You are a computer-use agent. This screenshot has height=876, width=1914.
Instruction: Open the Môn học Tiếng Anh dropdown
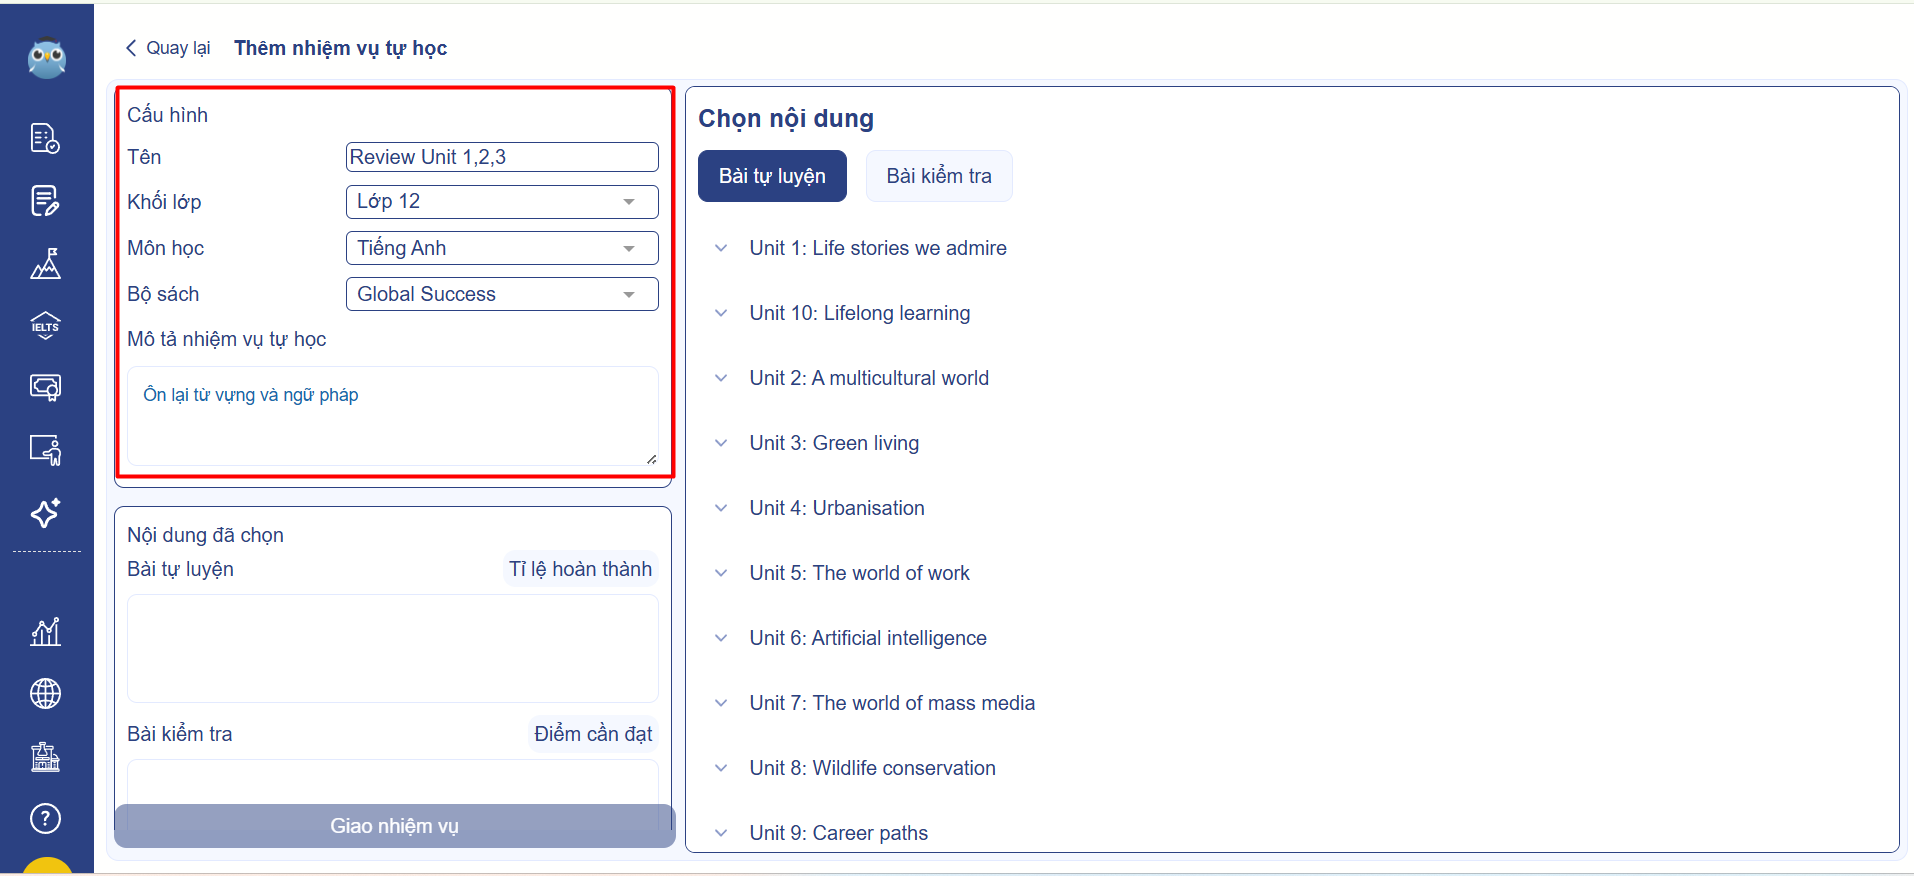(x=501, y=248)
